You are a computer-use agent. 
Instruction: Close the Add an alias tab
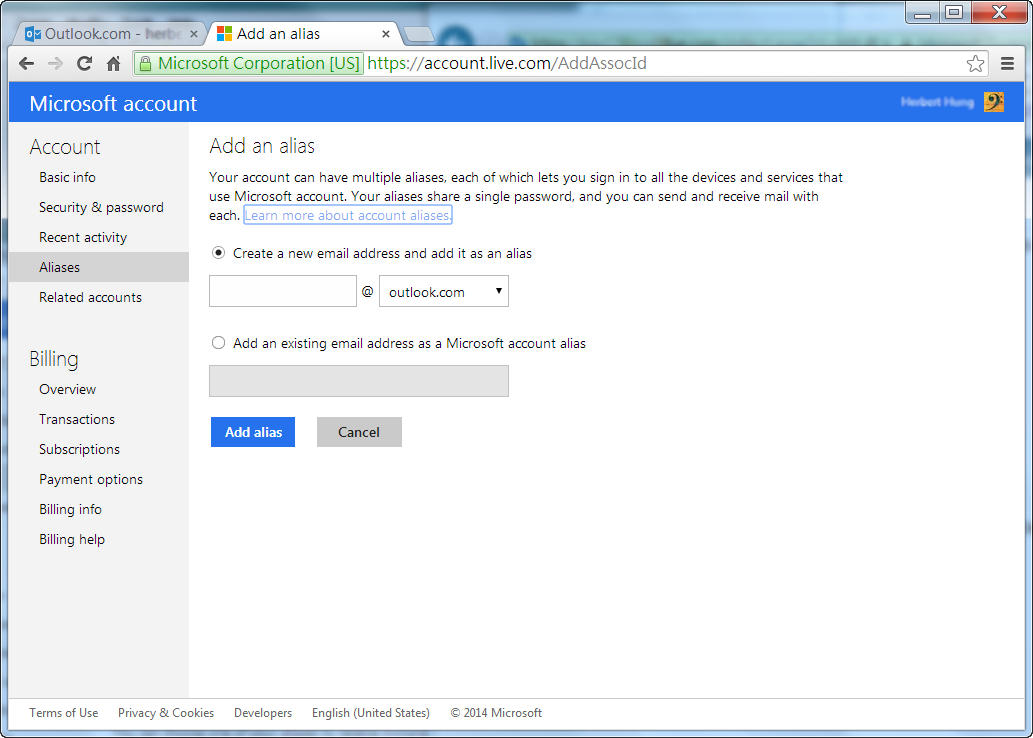pyautogui.click(x=386, y=34)
